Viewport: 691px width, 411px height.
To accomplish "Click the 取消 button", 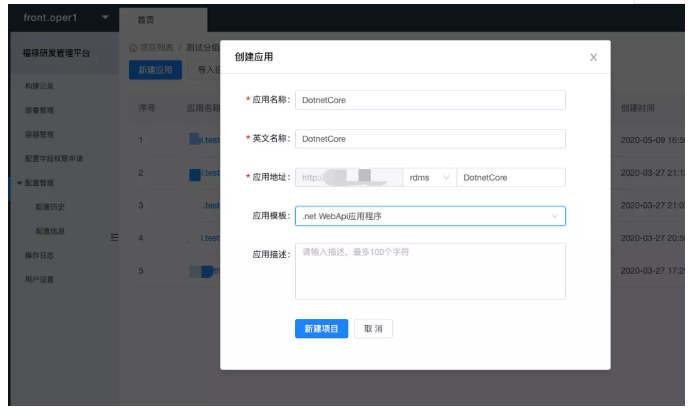I will [373, 329].
